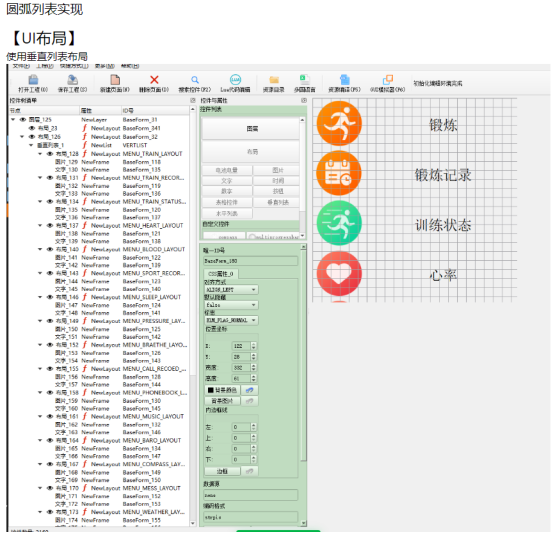
Task: Click the 垂直列表 widget button
Action: [278, 202]
